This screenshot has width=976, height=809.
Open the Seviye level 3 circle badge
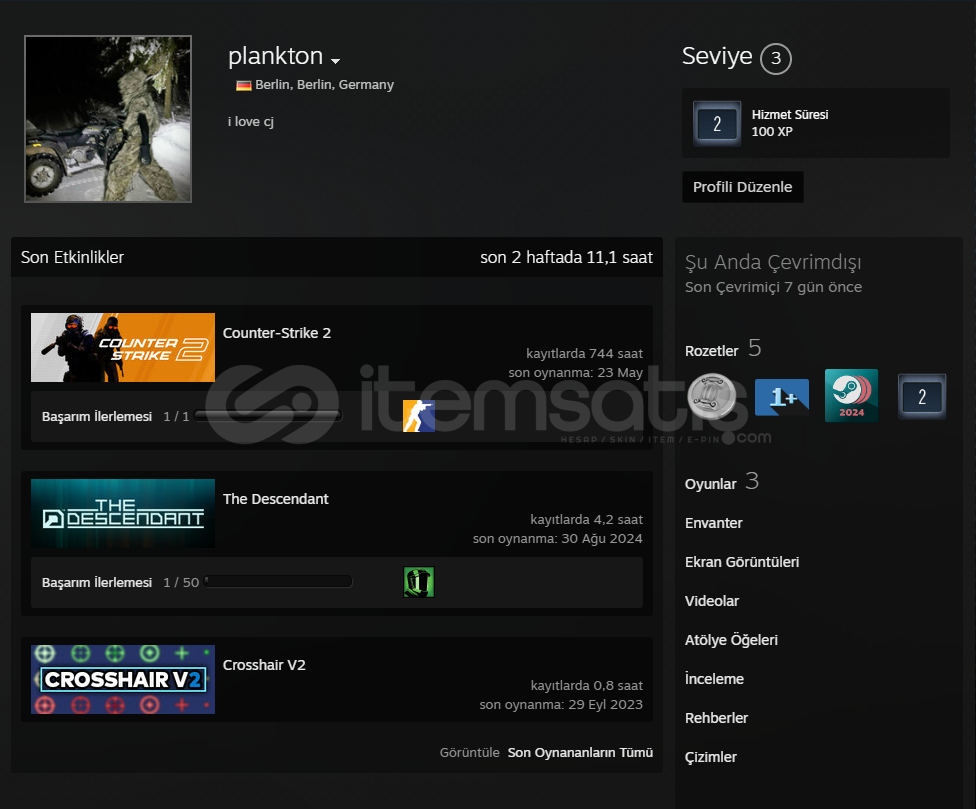pos(776,58)
